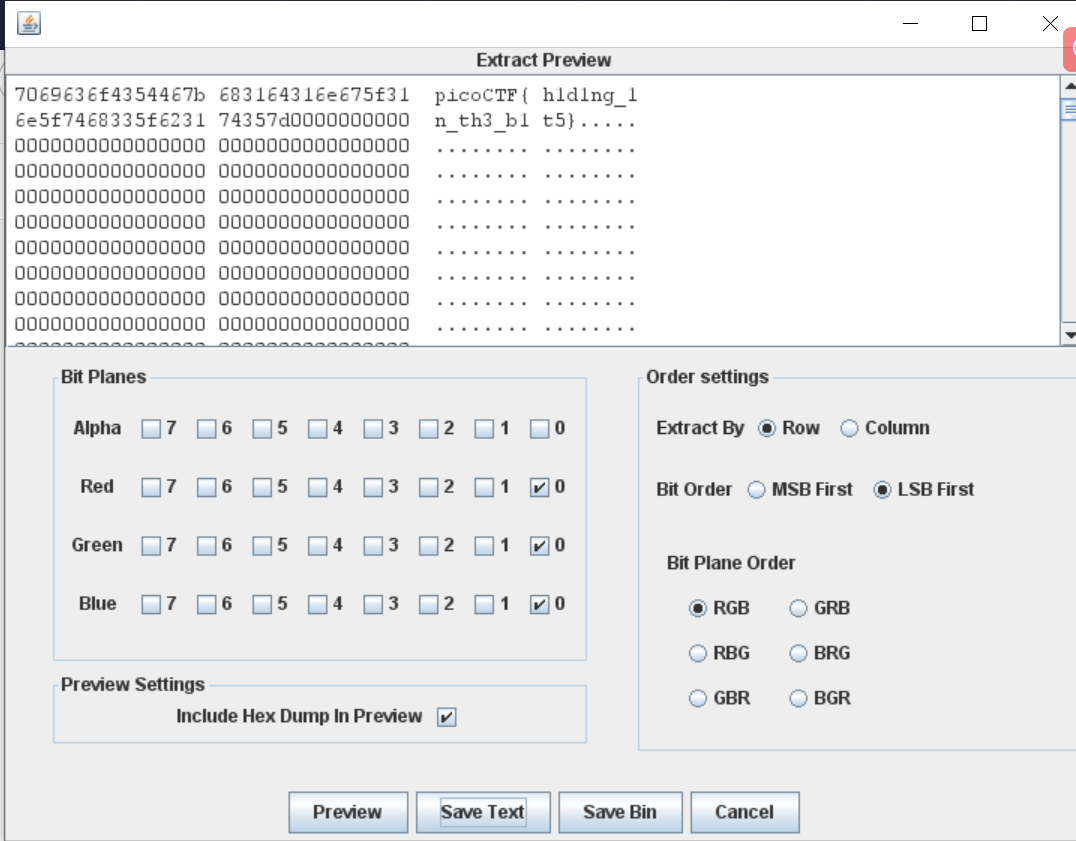Select Extract By Column option
Screen dimensions: 1076x841
tap(850, 428)
